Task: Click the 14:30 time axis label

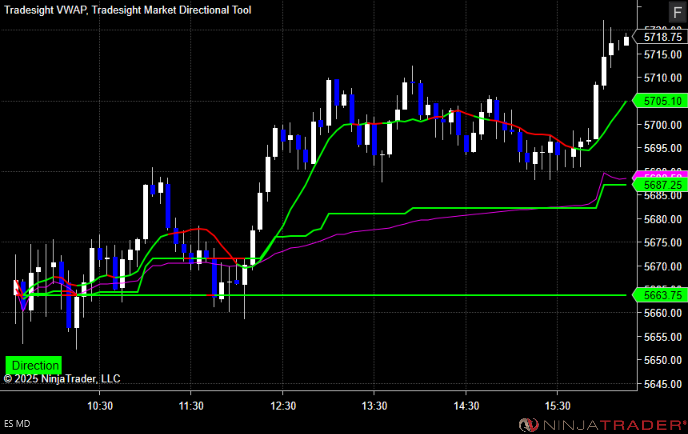Action: pyautogui.click(x=466, y=406)
